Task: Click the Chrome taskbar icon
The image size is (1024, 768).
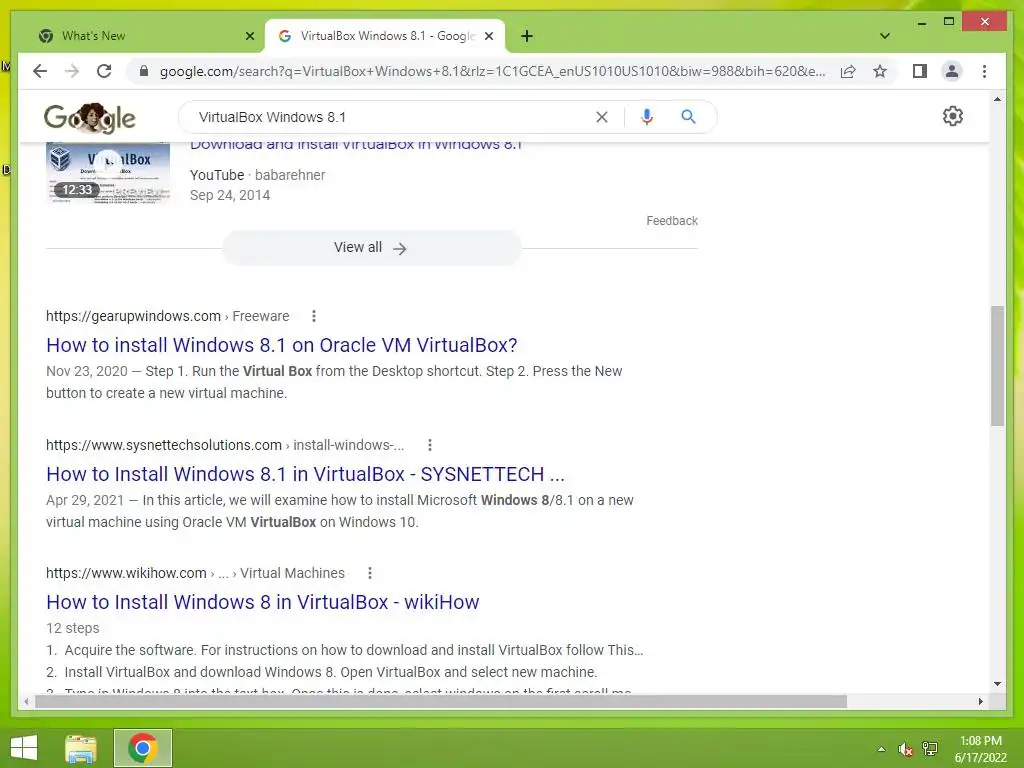Action: pos(142,748)
